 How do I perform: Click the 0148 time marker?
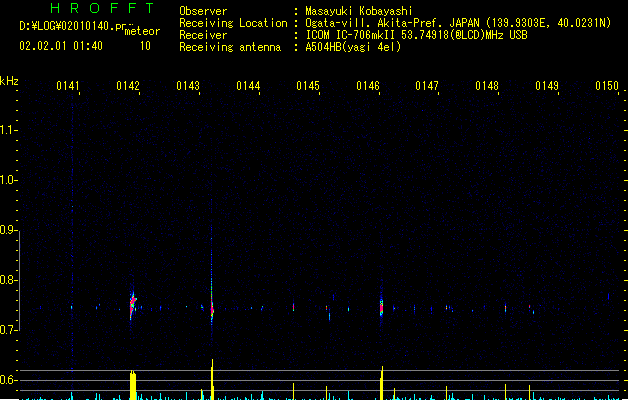coord(487,86)
